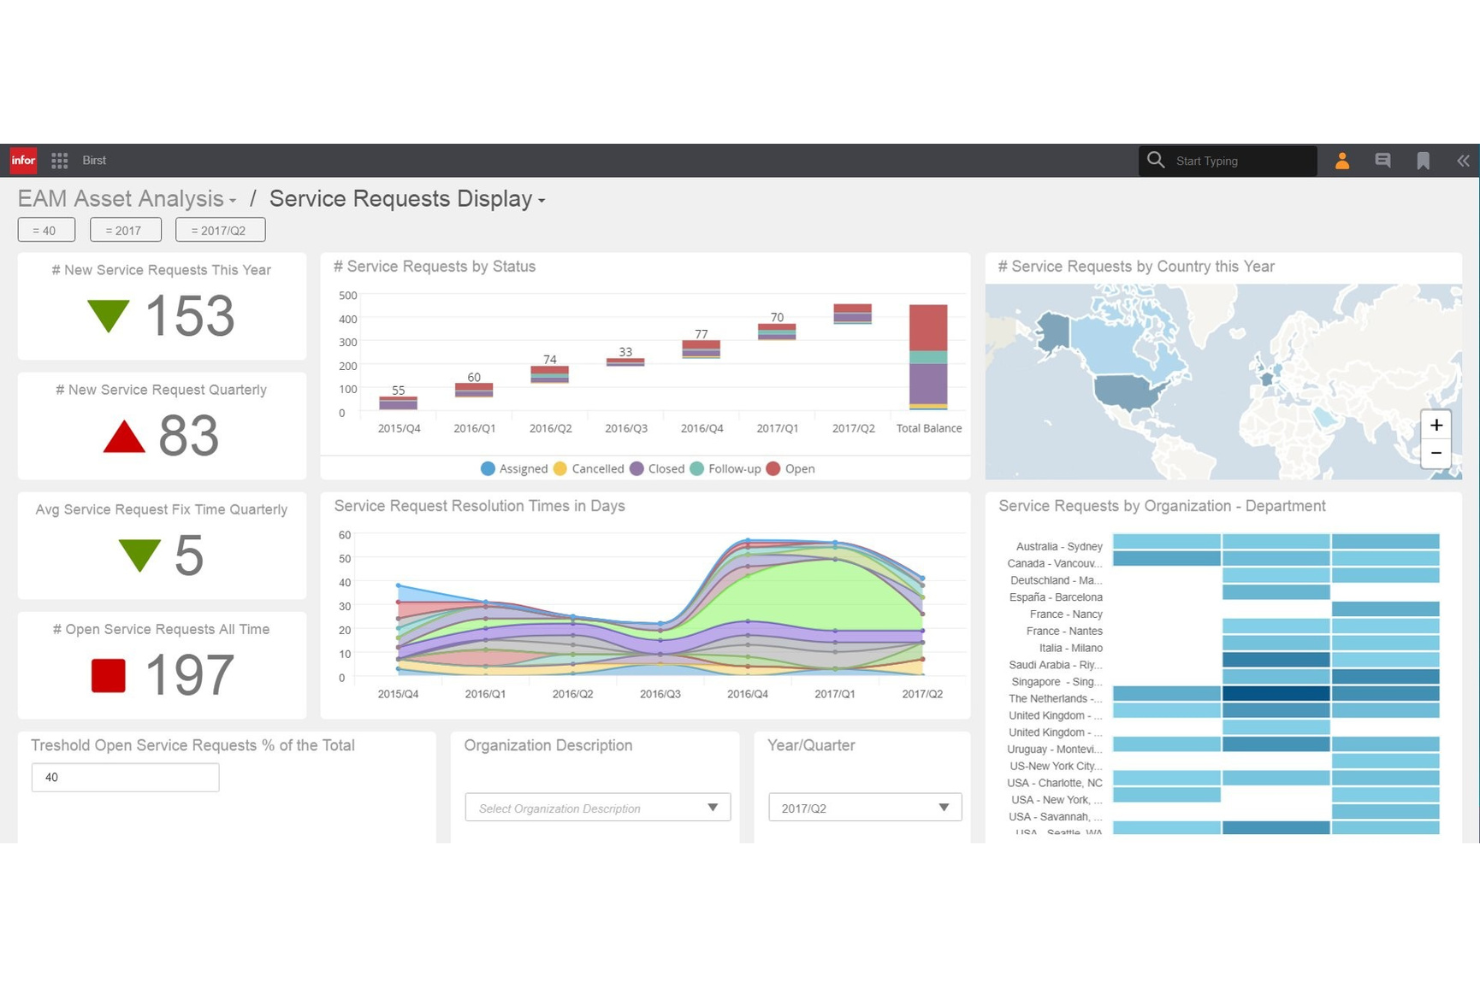Toggle the Cancelled legend item
Viewport: 1480px width, 987px height.
tap(588, 468)
